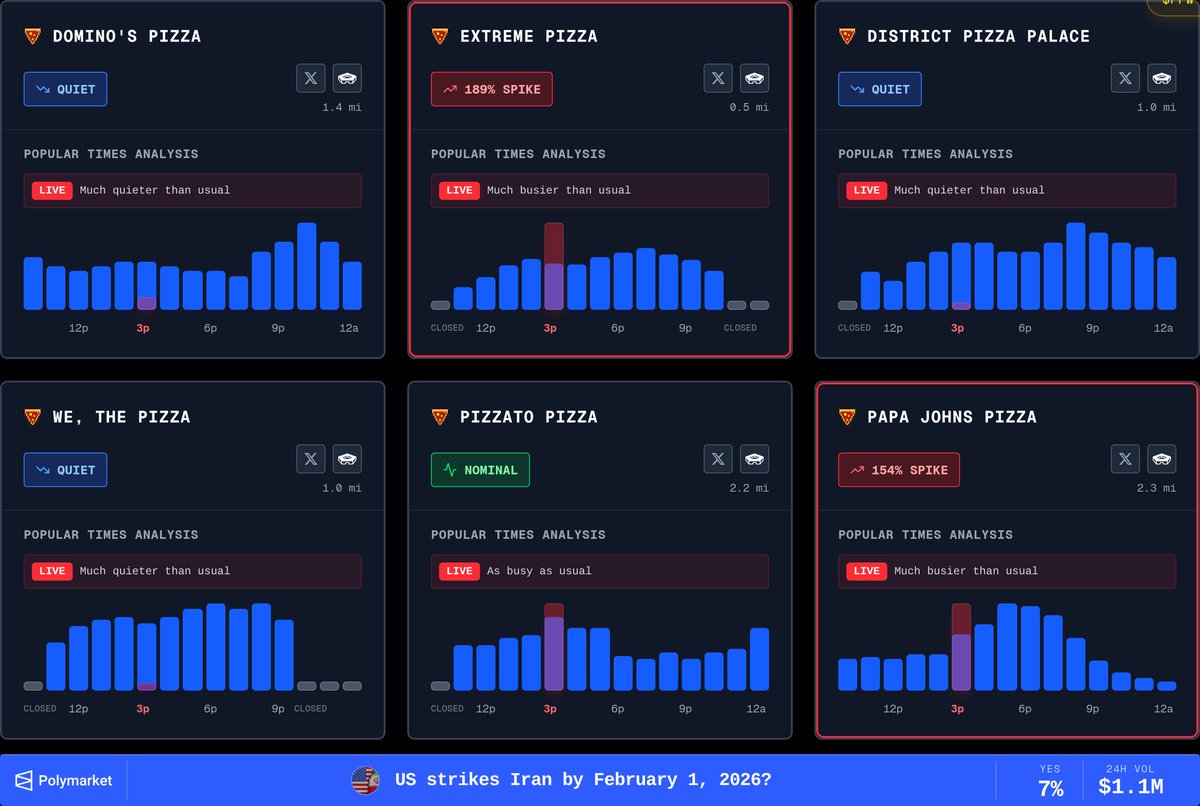The image size is (1200, 806).
Task: Click the We, The Pizza card title
Action: tap(123, 417)
